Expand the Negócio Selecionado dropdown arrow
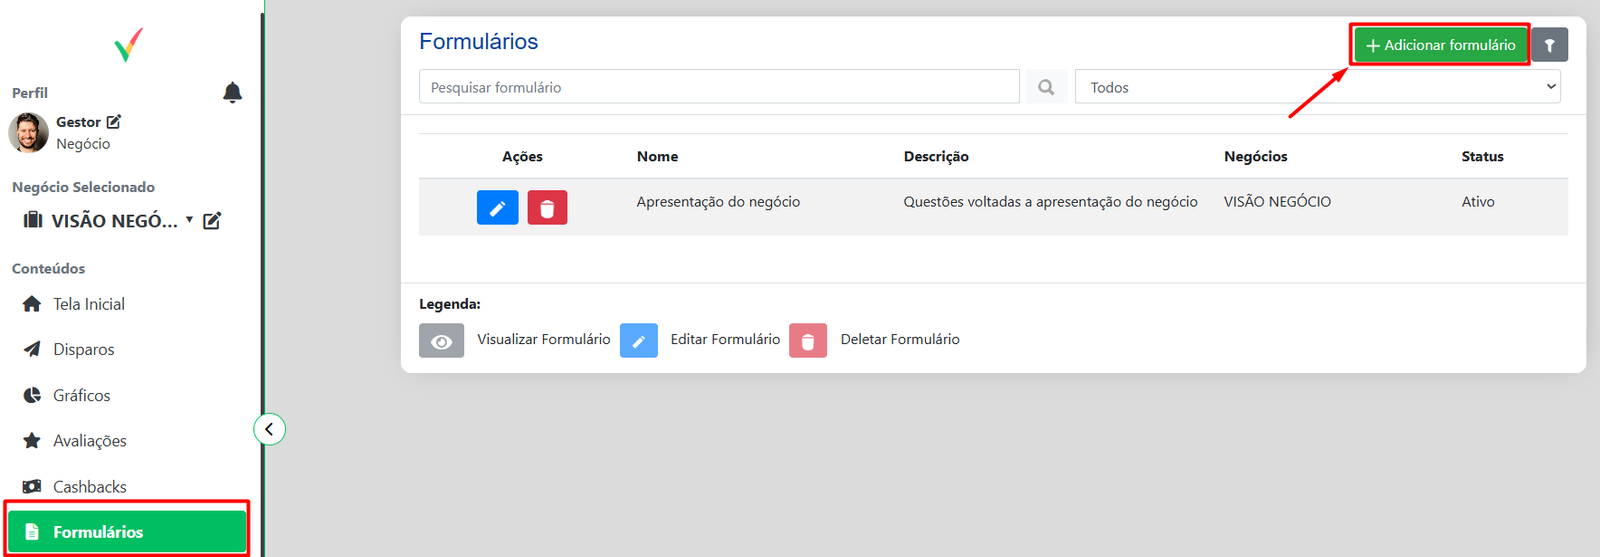This screenshot has height=557, width=1600. click(x=190, y=220)
